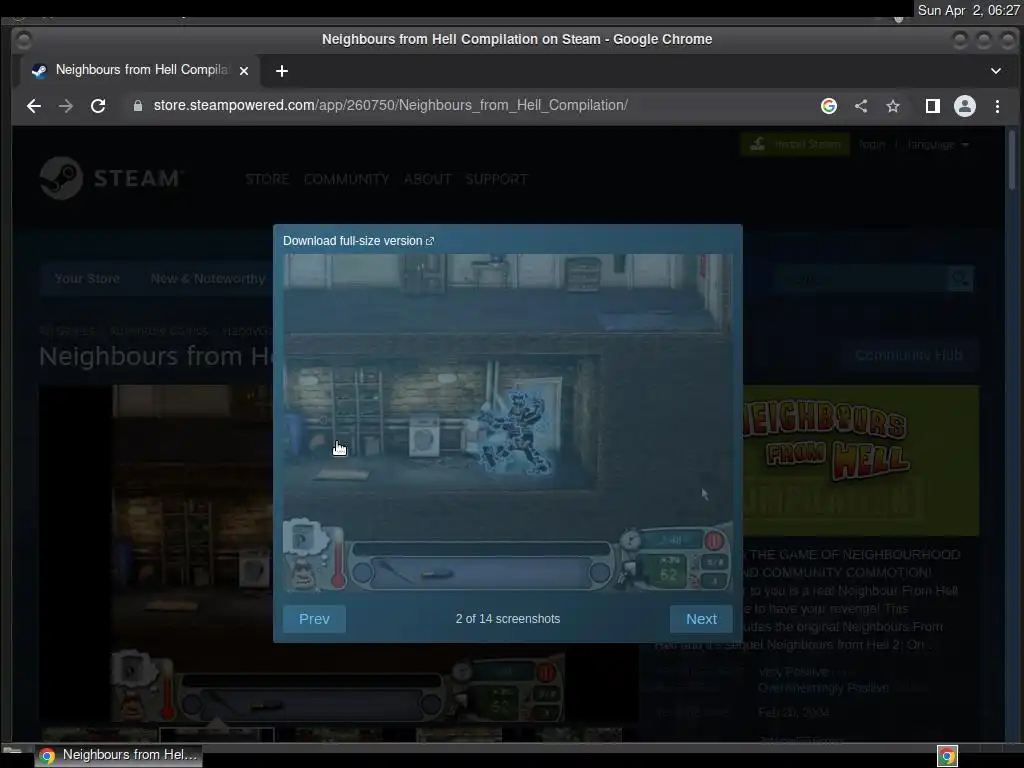Click the Install Steam button
Screen dimensions: 1024x768
tap(795, 144)
